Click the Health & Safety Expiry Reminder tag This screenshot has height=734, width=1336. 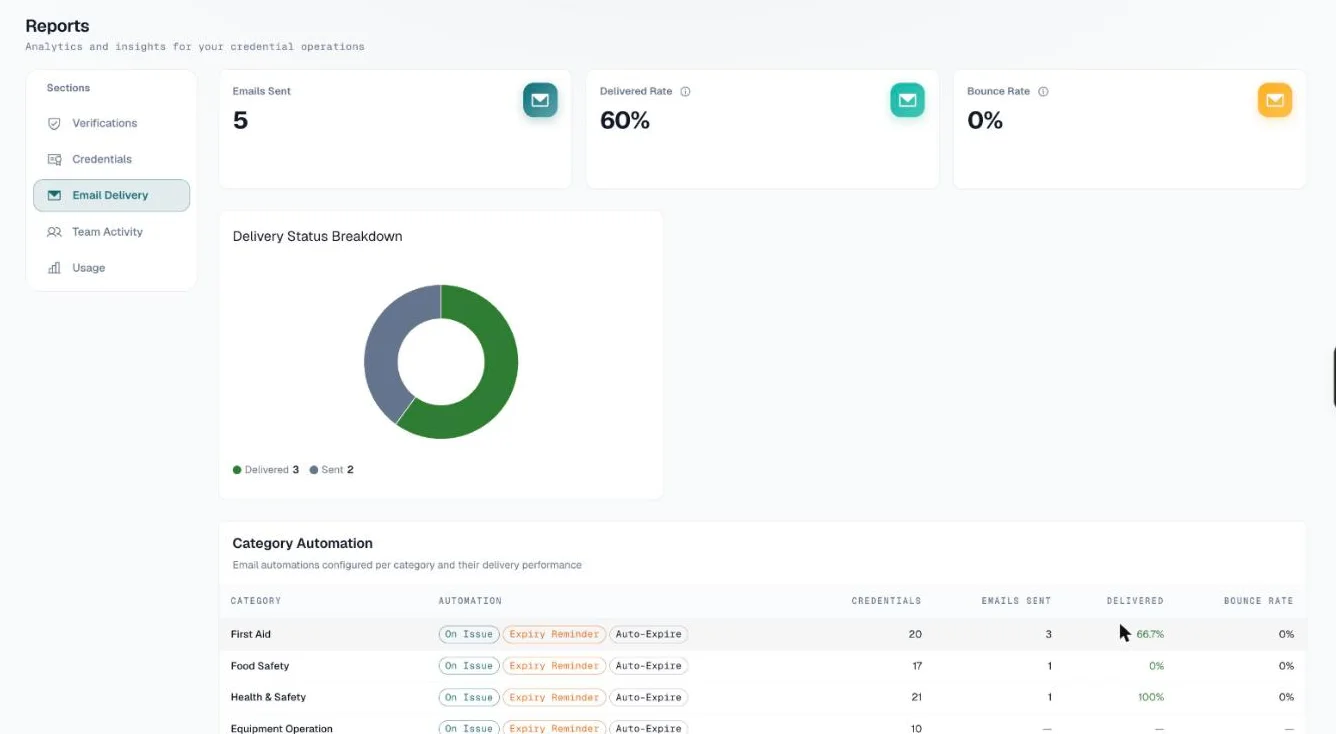tap(554, 697)
